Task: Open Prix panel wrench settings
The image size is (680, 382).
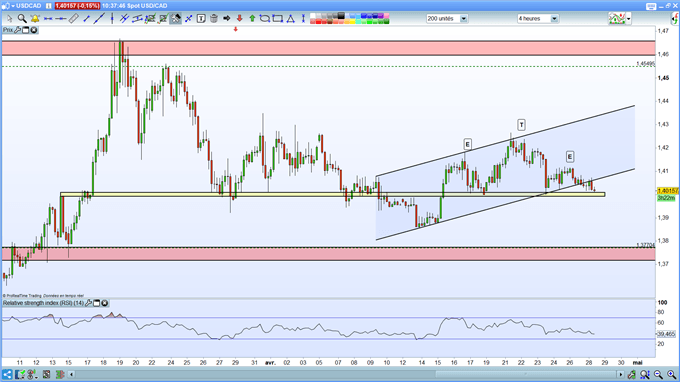Action: [x=18, y=30]
